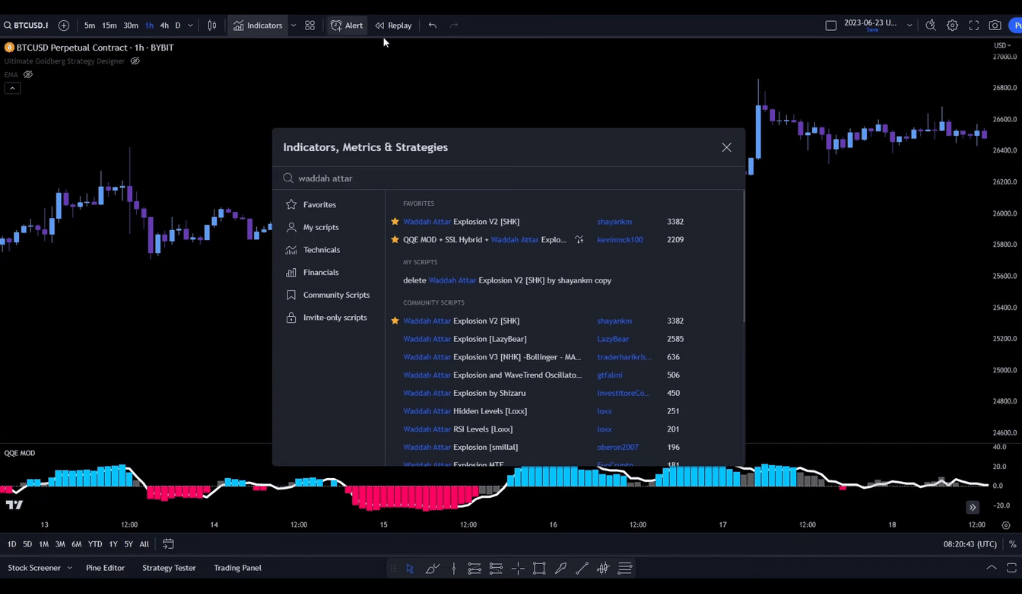1022x594 pixels.
Task: Enter fullscreen mode
Action: (x=974, y=25)
